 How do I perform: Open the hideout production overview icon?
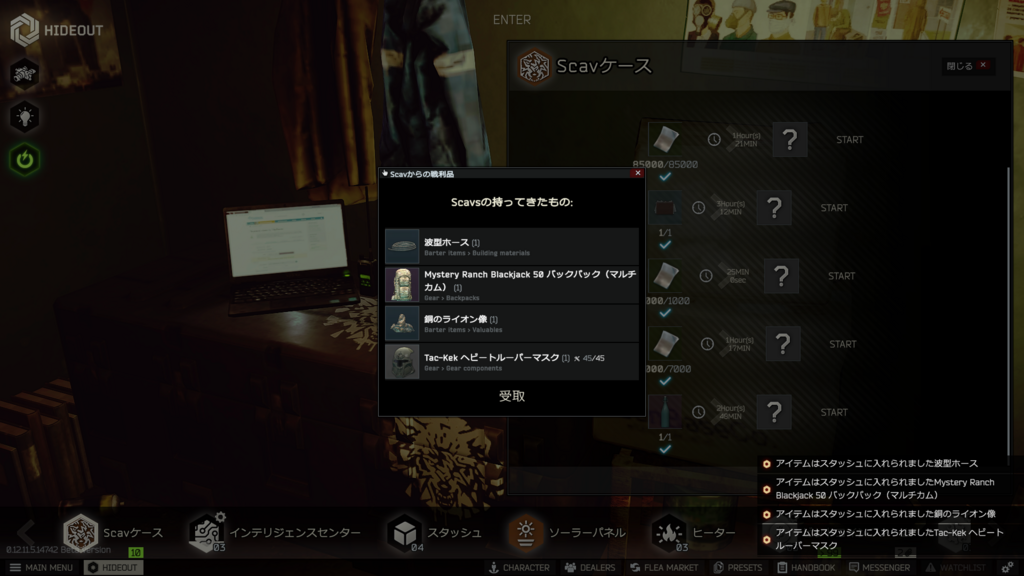tap(25, 73)
